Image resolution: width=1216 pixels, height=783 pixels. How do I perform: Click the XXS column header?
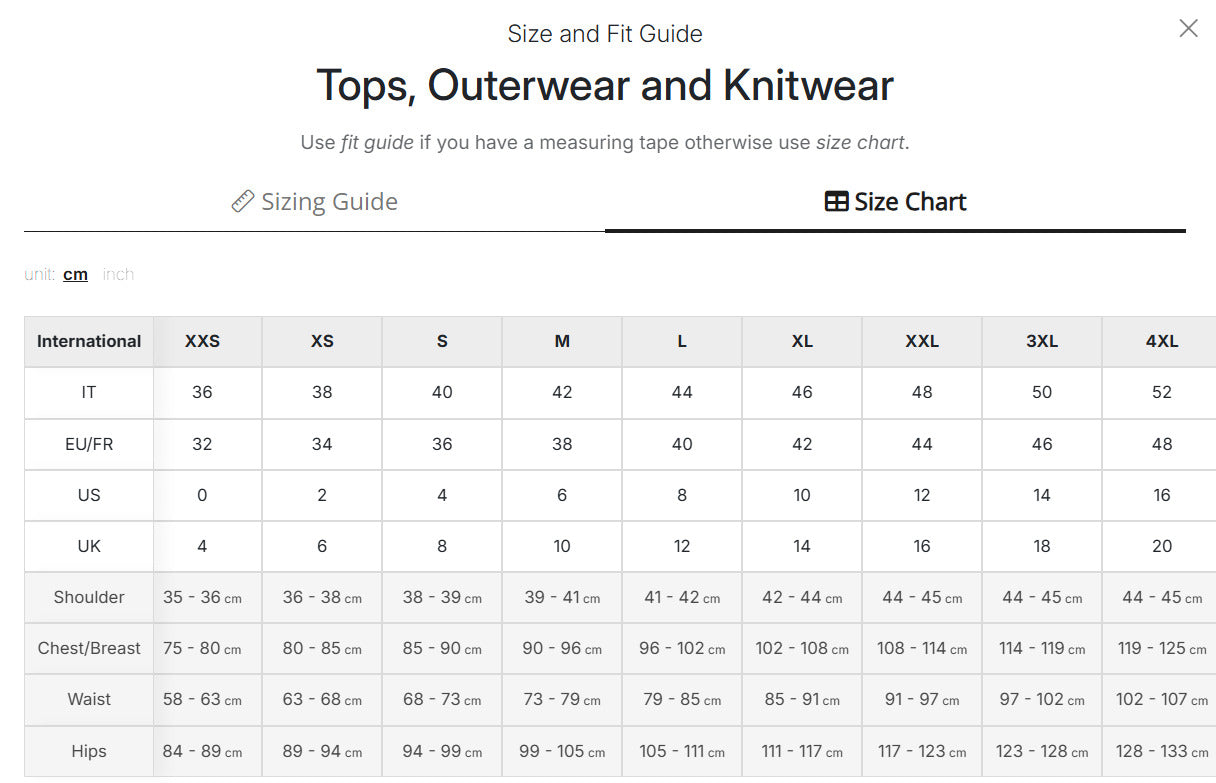coord(202,341)
